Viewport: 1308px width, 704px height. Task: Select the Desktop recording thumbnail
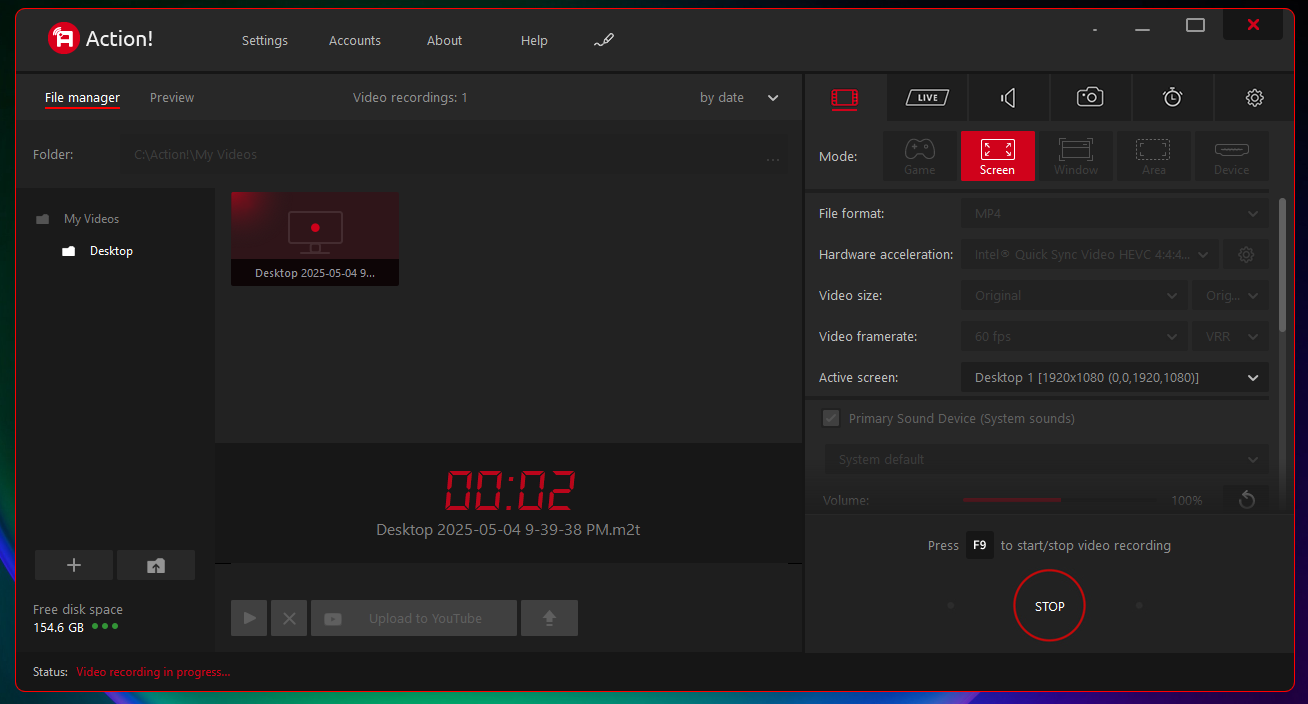coord(315,238)
